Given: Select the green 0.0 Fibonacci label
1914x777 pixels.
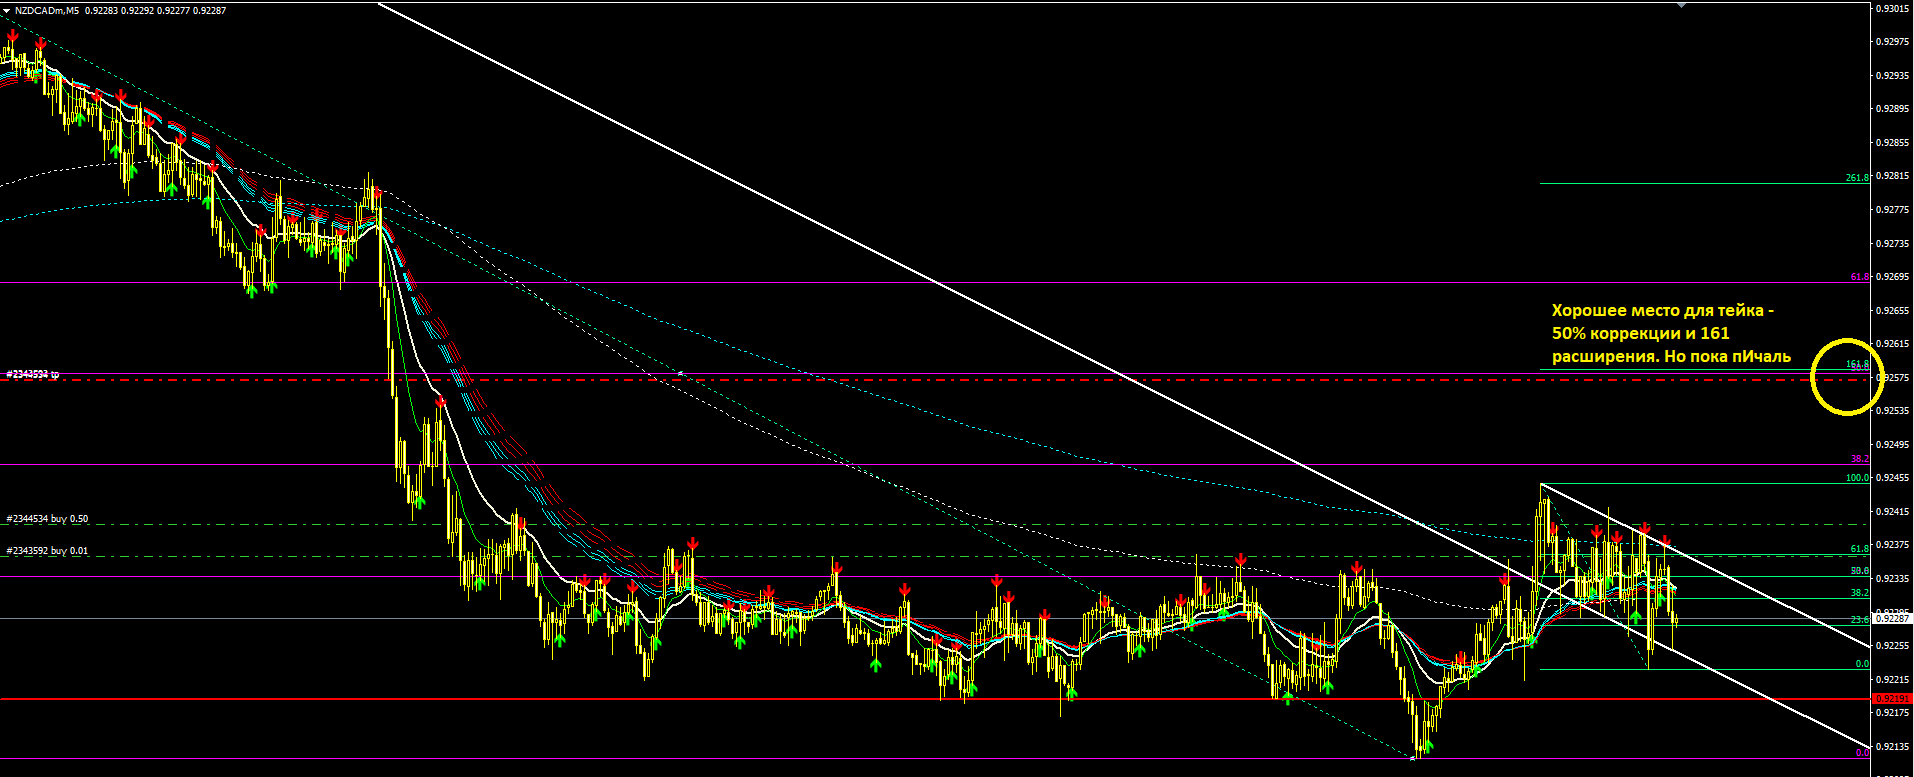Looking at the screenshot, I should (1862, 664).
